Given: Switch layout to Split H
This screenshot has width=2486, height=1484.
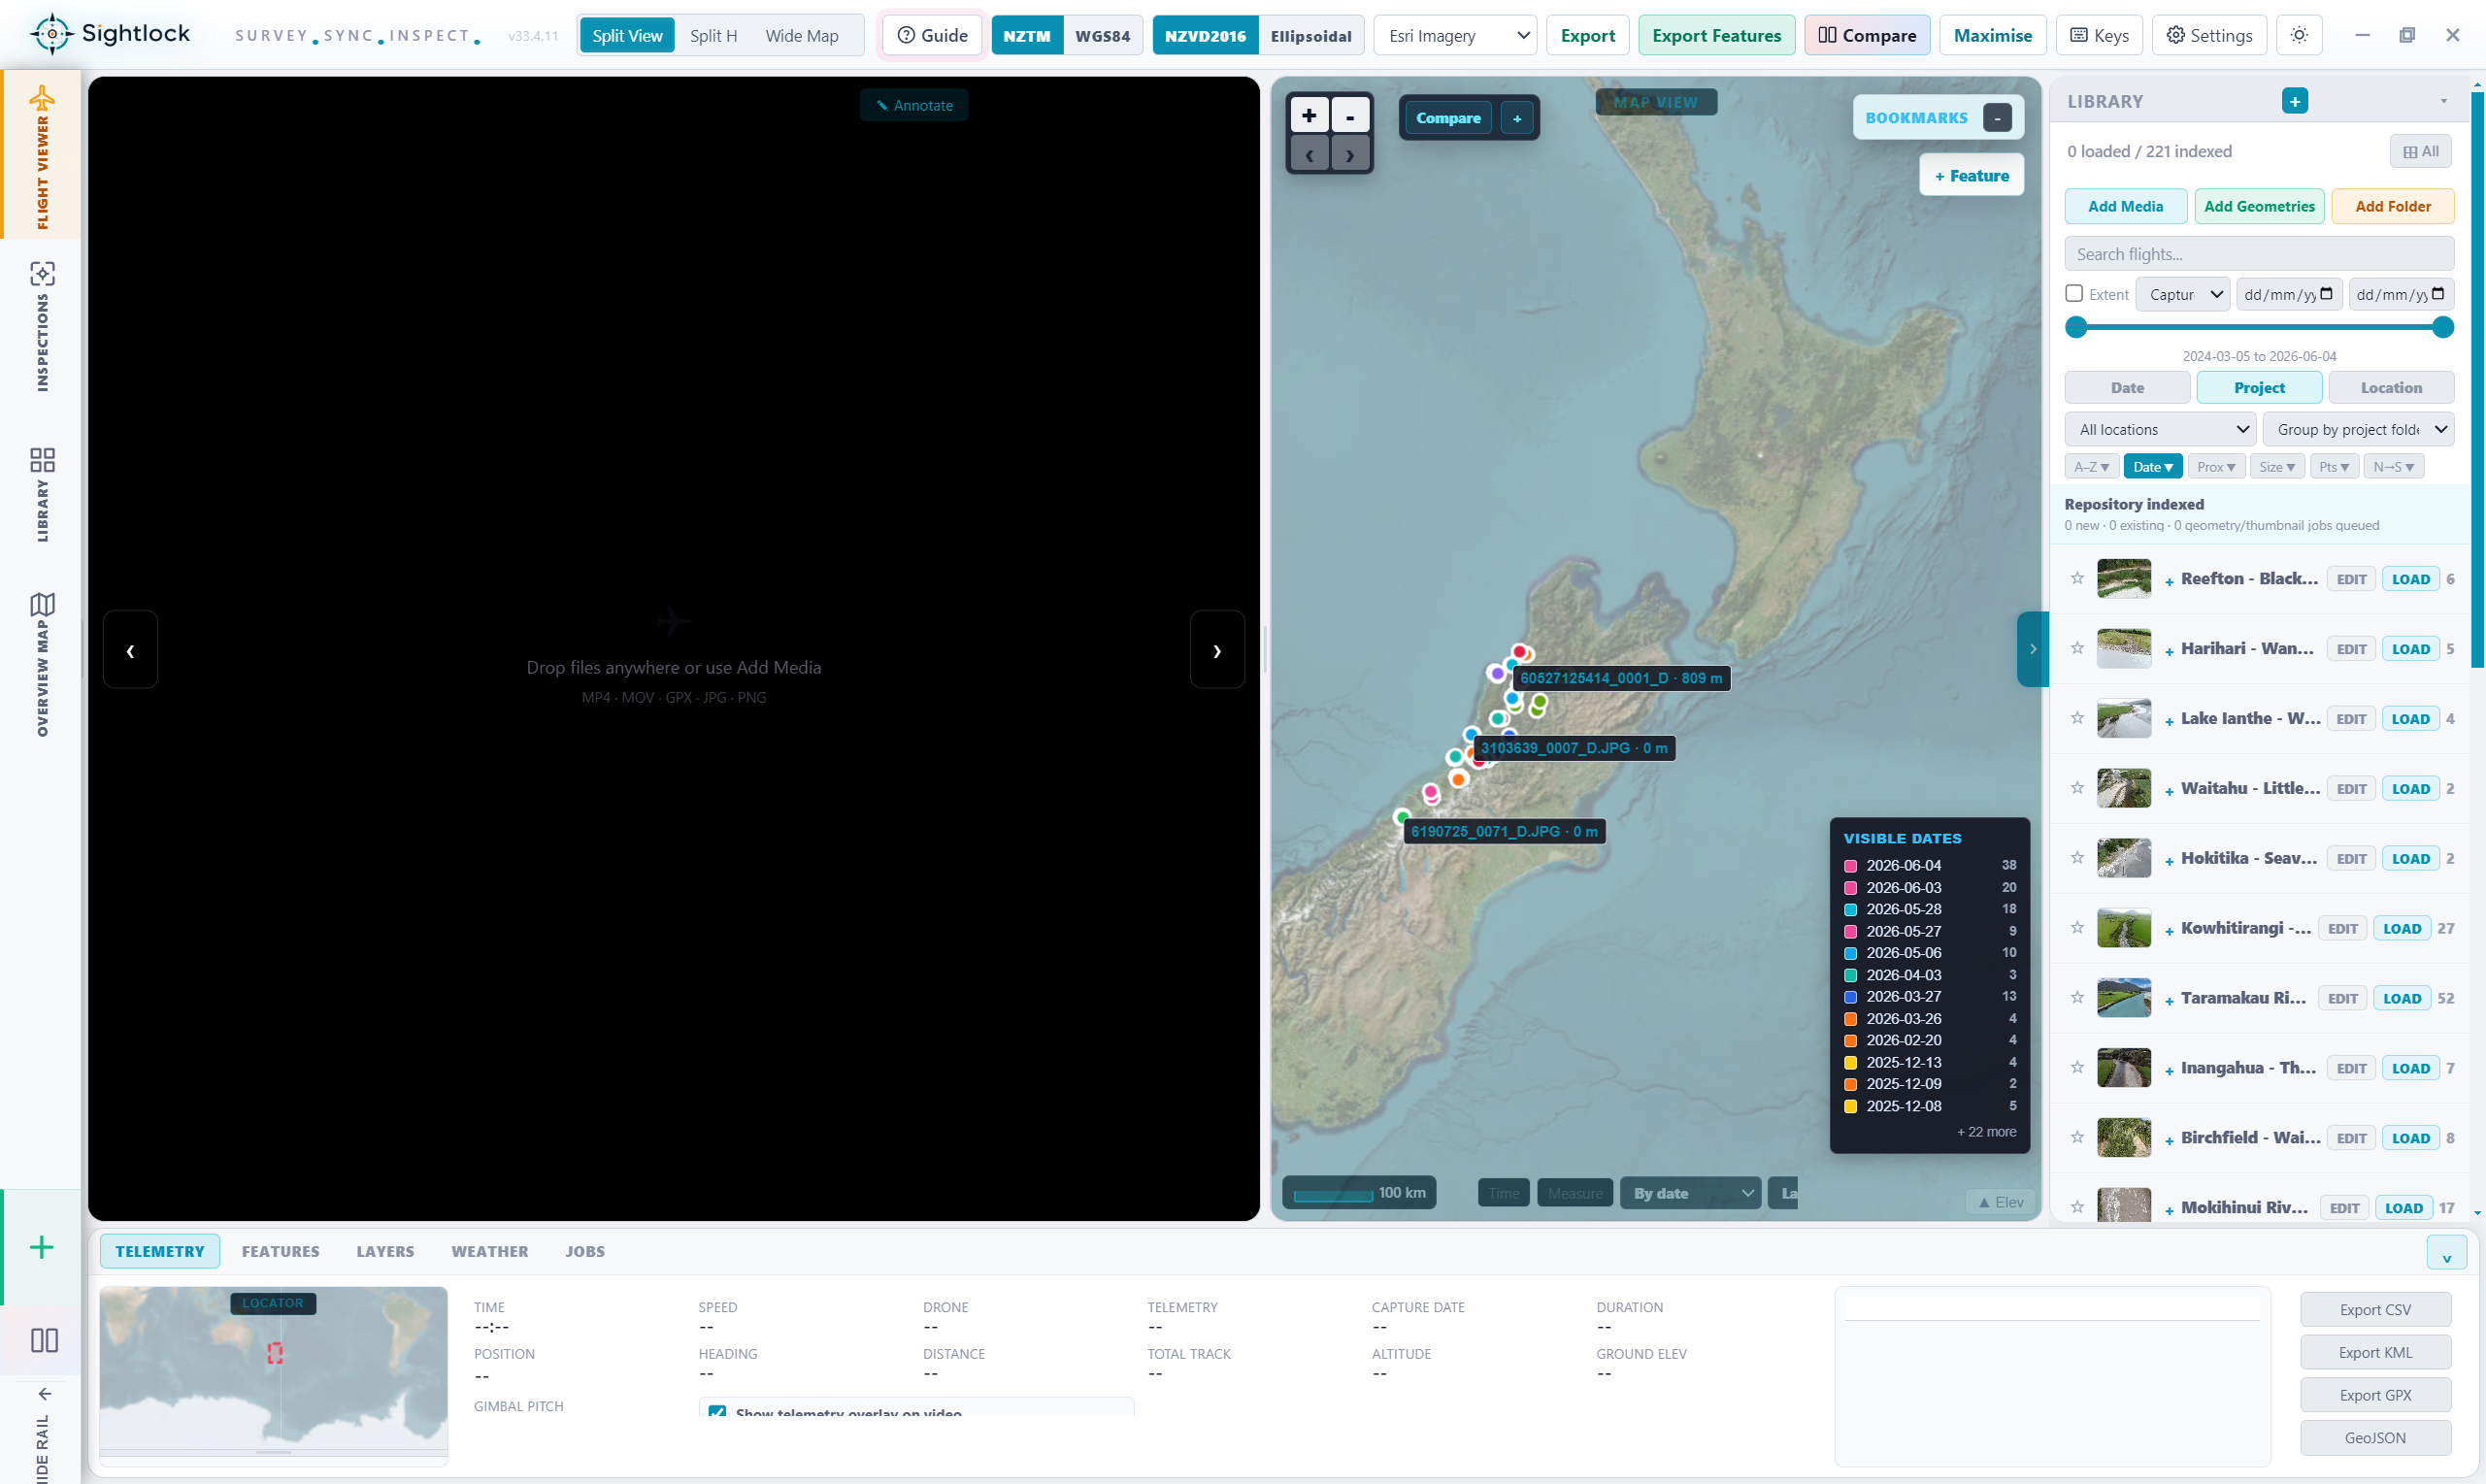Looking at the screenshot, I should coord(713,36).
